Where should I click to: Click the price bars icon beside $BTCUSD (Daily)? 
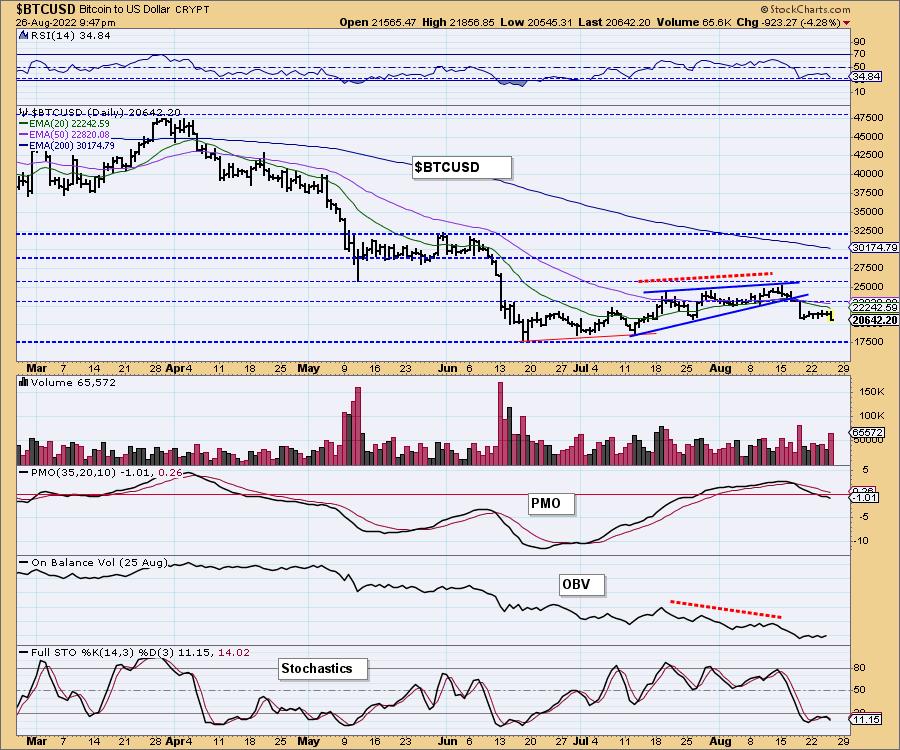pos(23,112)
